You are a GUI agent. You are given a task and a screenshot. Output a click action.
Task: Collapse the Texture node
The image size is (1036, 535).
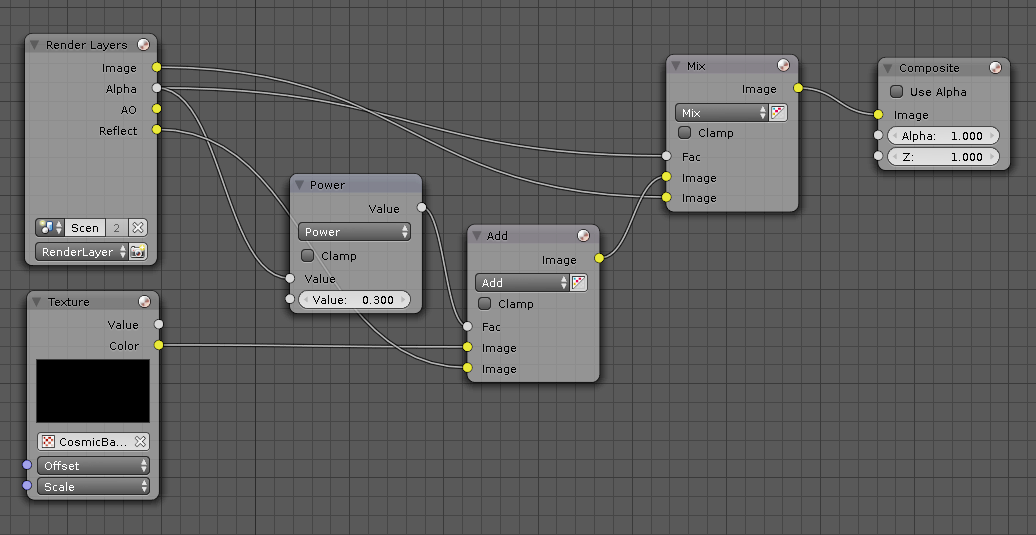click(x=36, y=302)
